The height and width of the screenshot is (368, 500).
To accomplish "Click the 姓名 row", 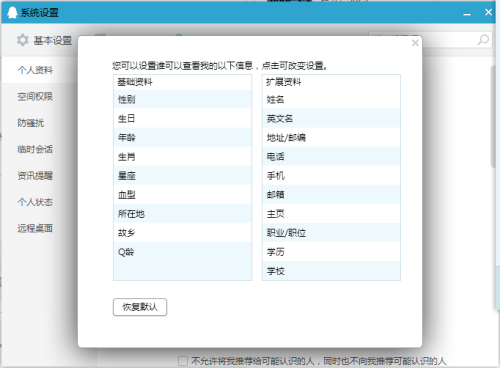I will [x=331, y=99].
